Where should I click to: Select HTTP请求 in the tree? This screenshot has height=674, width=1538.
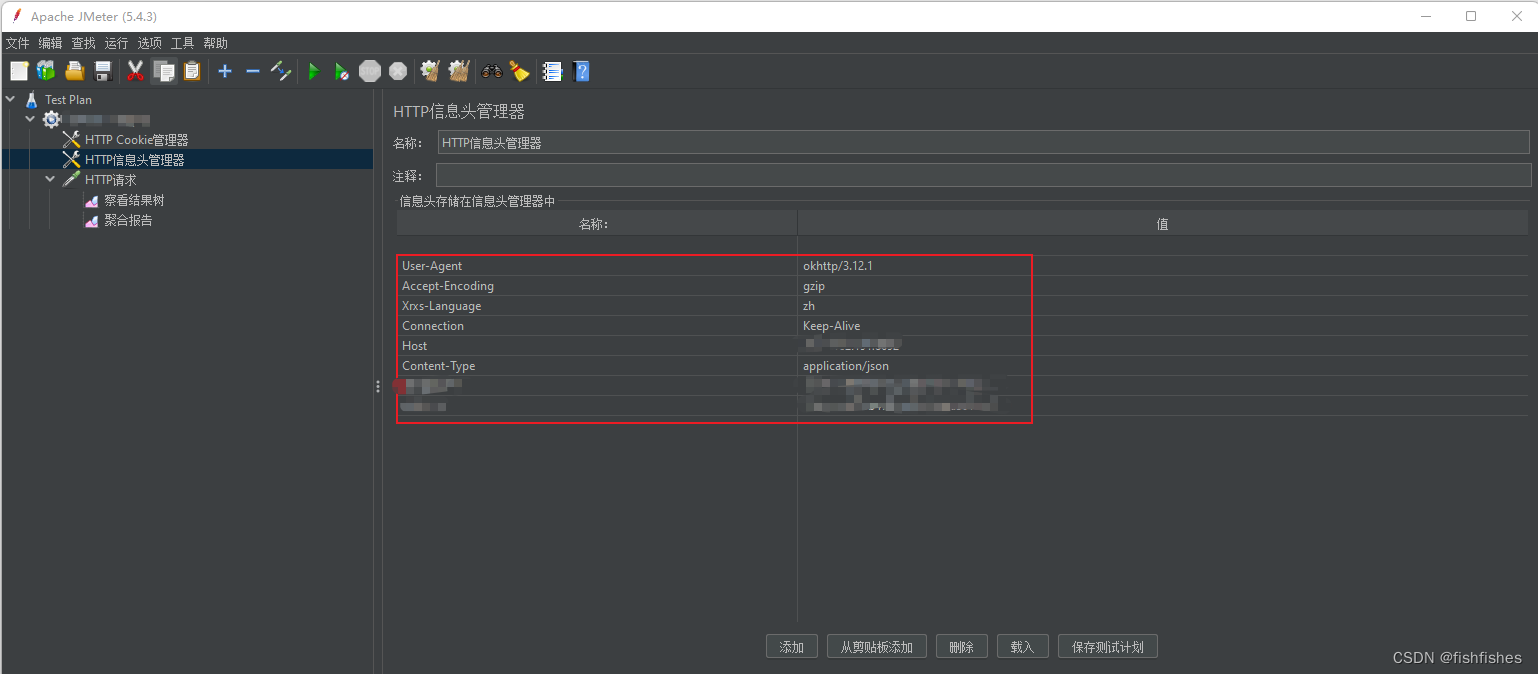pyautogui.click(x=110, y=180)
